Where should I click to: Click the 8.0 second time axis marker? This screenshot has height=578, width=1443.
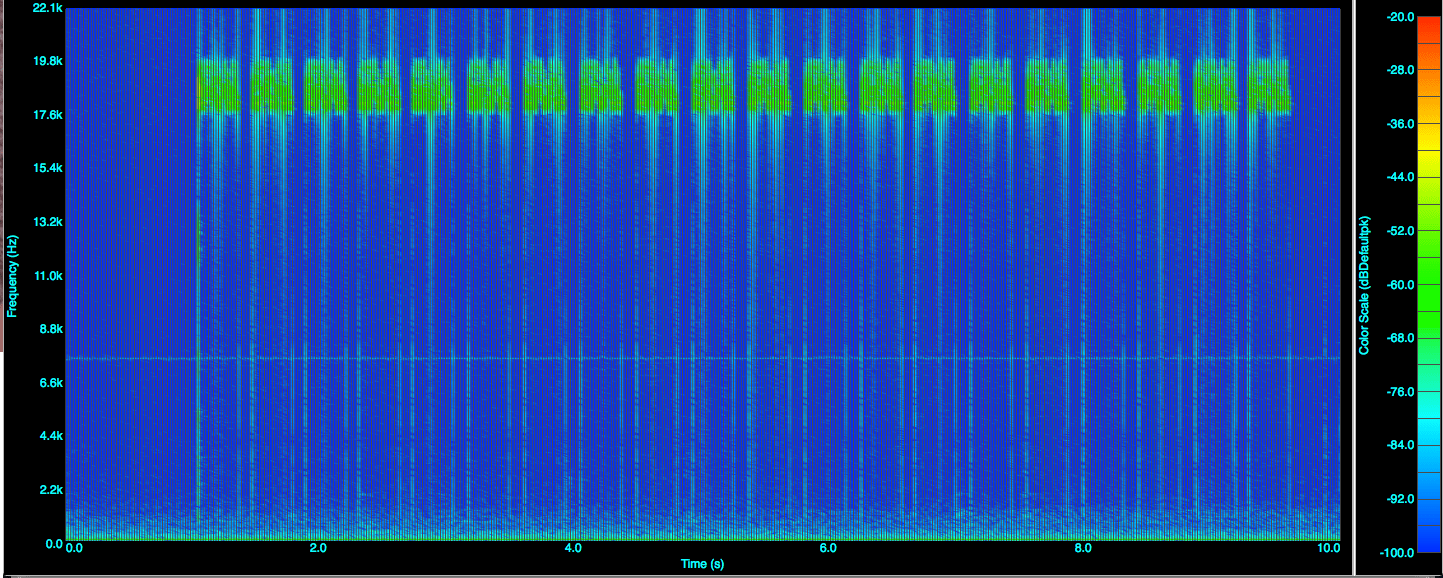1082,549
